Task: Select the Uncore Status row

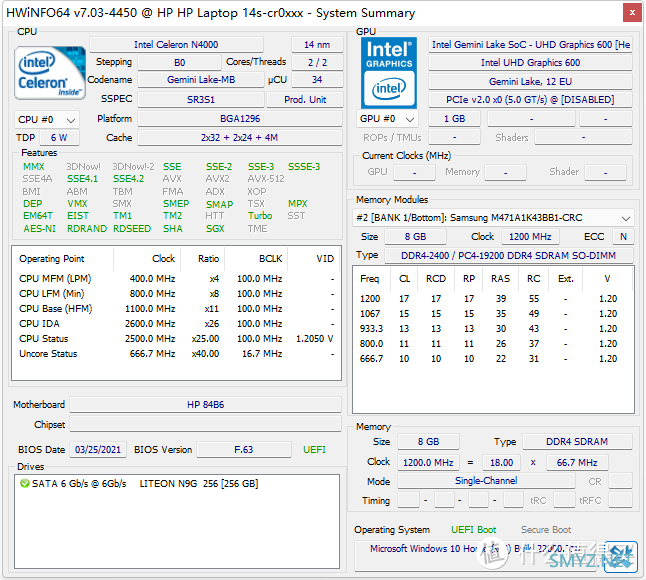Action: coord(176,354)
